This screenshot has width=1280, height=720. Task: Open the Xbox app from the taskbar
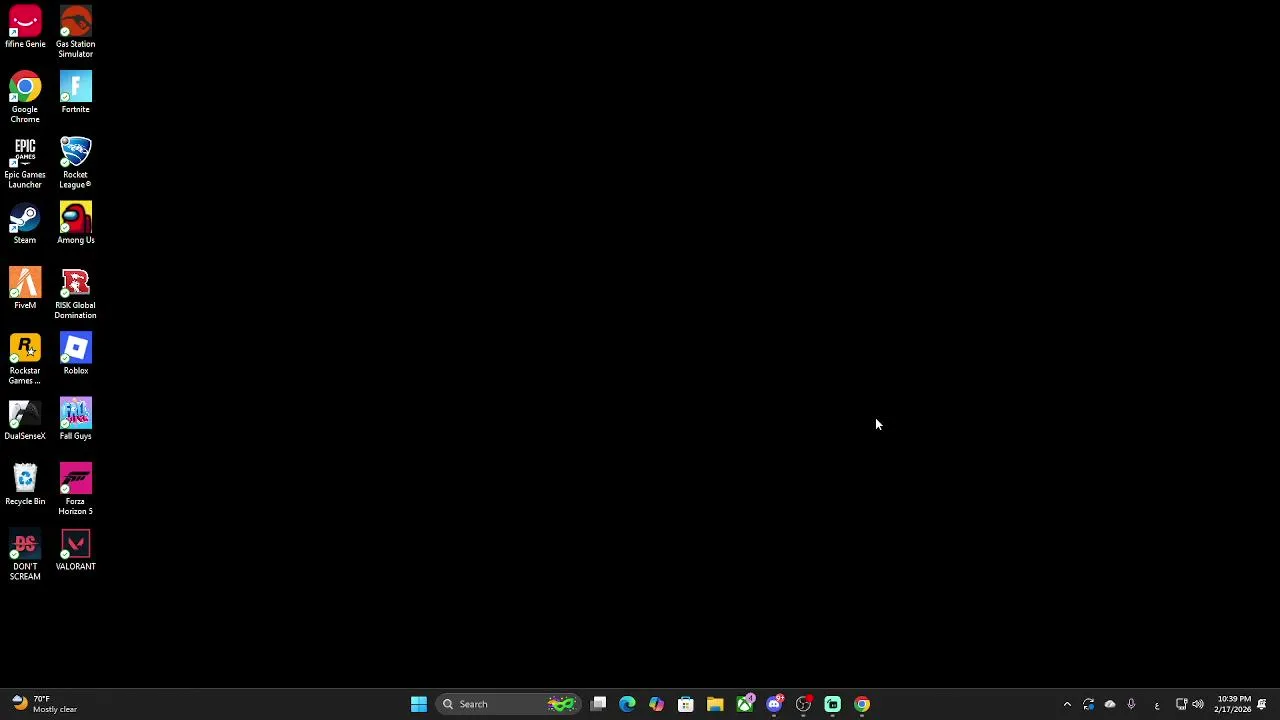[745, 704]
